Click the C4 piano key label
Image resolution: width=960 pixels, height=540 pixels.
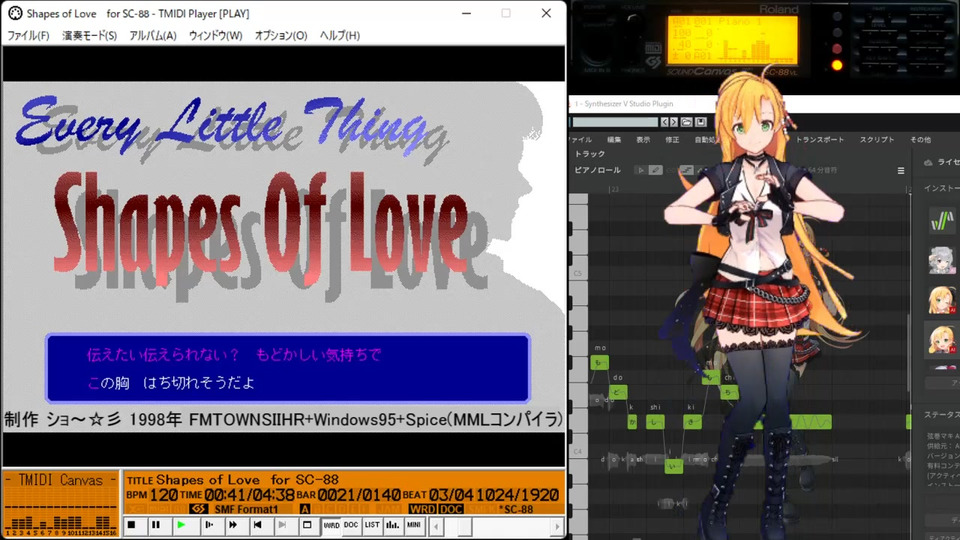tap(578, 451)
